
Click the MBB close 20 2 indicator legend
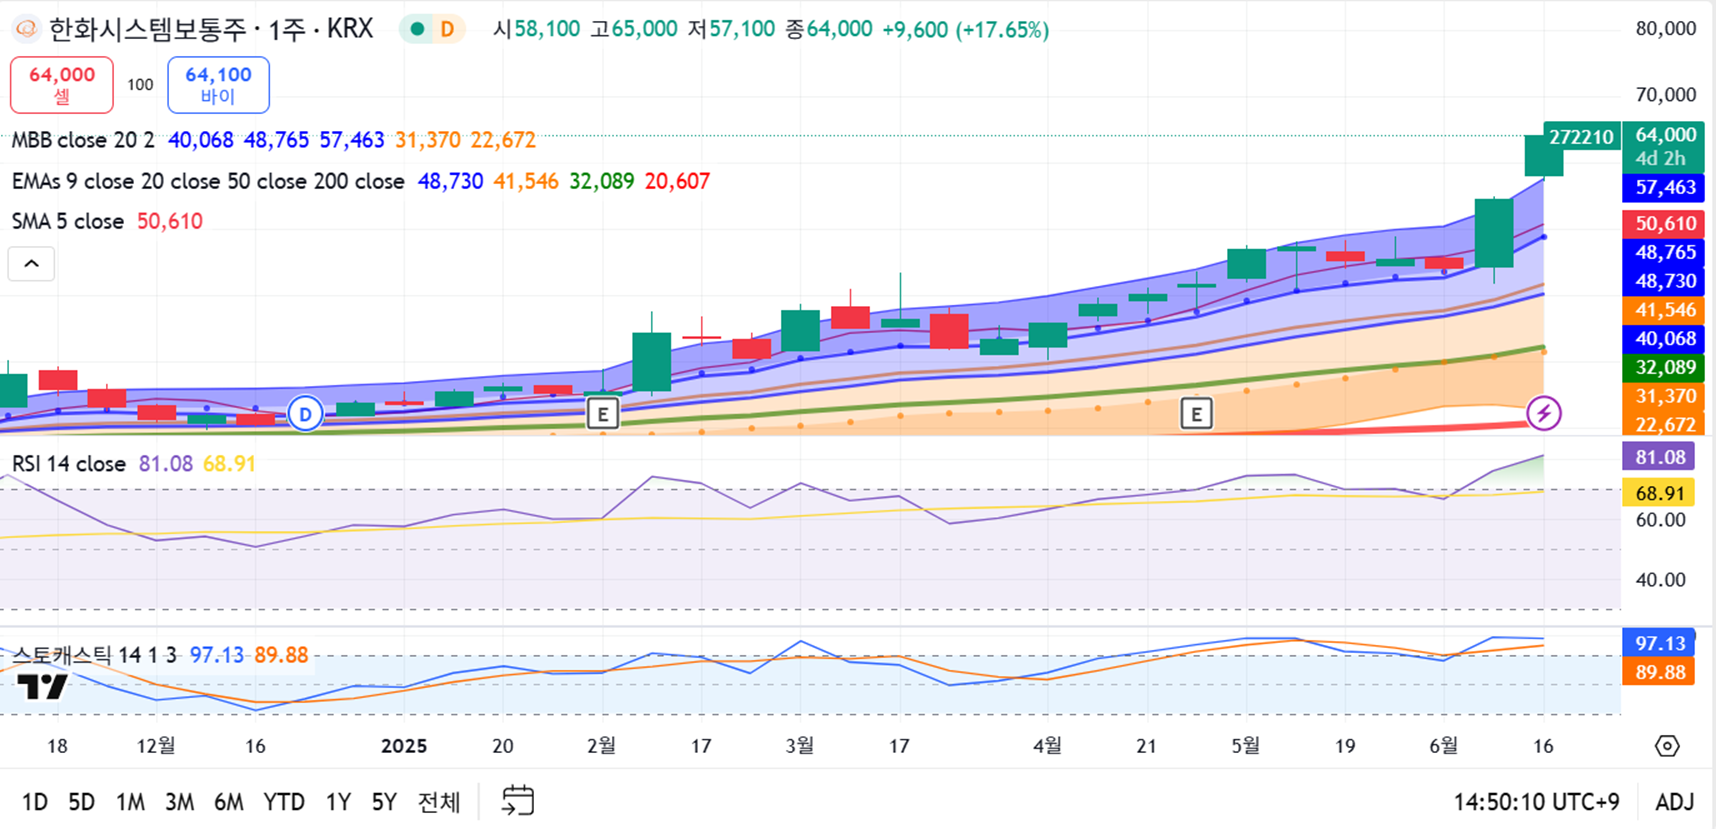click(x=83, y=140)
